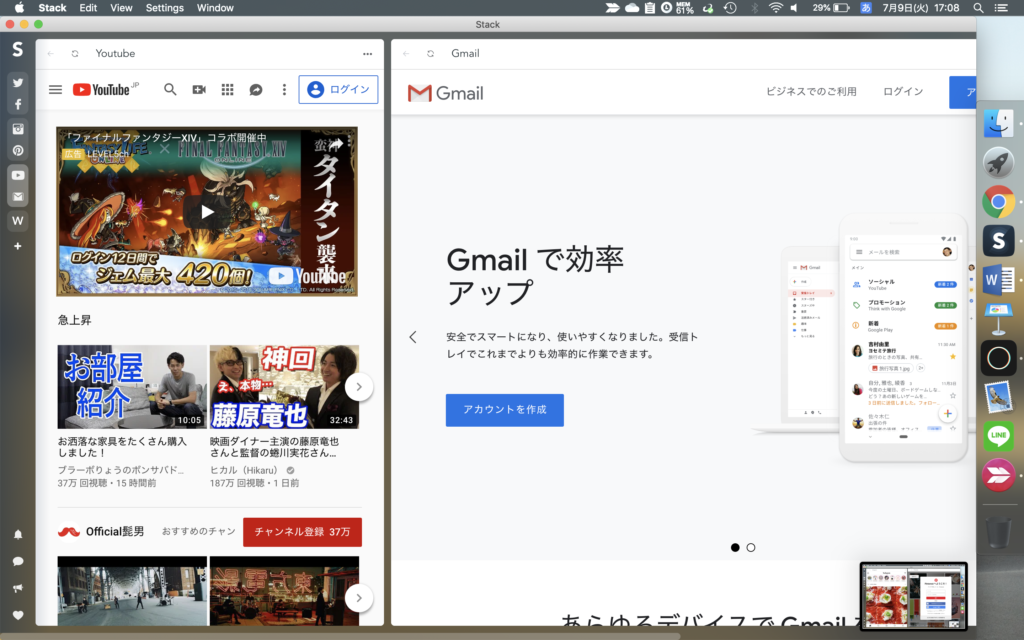Open the chat bubble in Stack sidebar

click(18, 561)
